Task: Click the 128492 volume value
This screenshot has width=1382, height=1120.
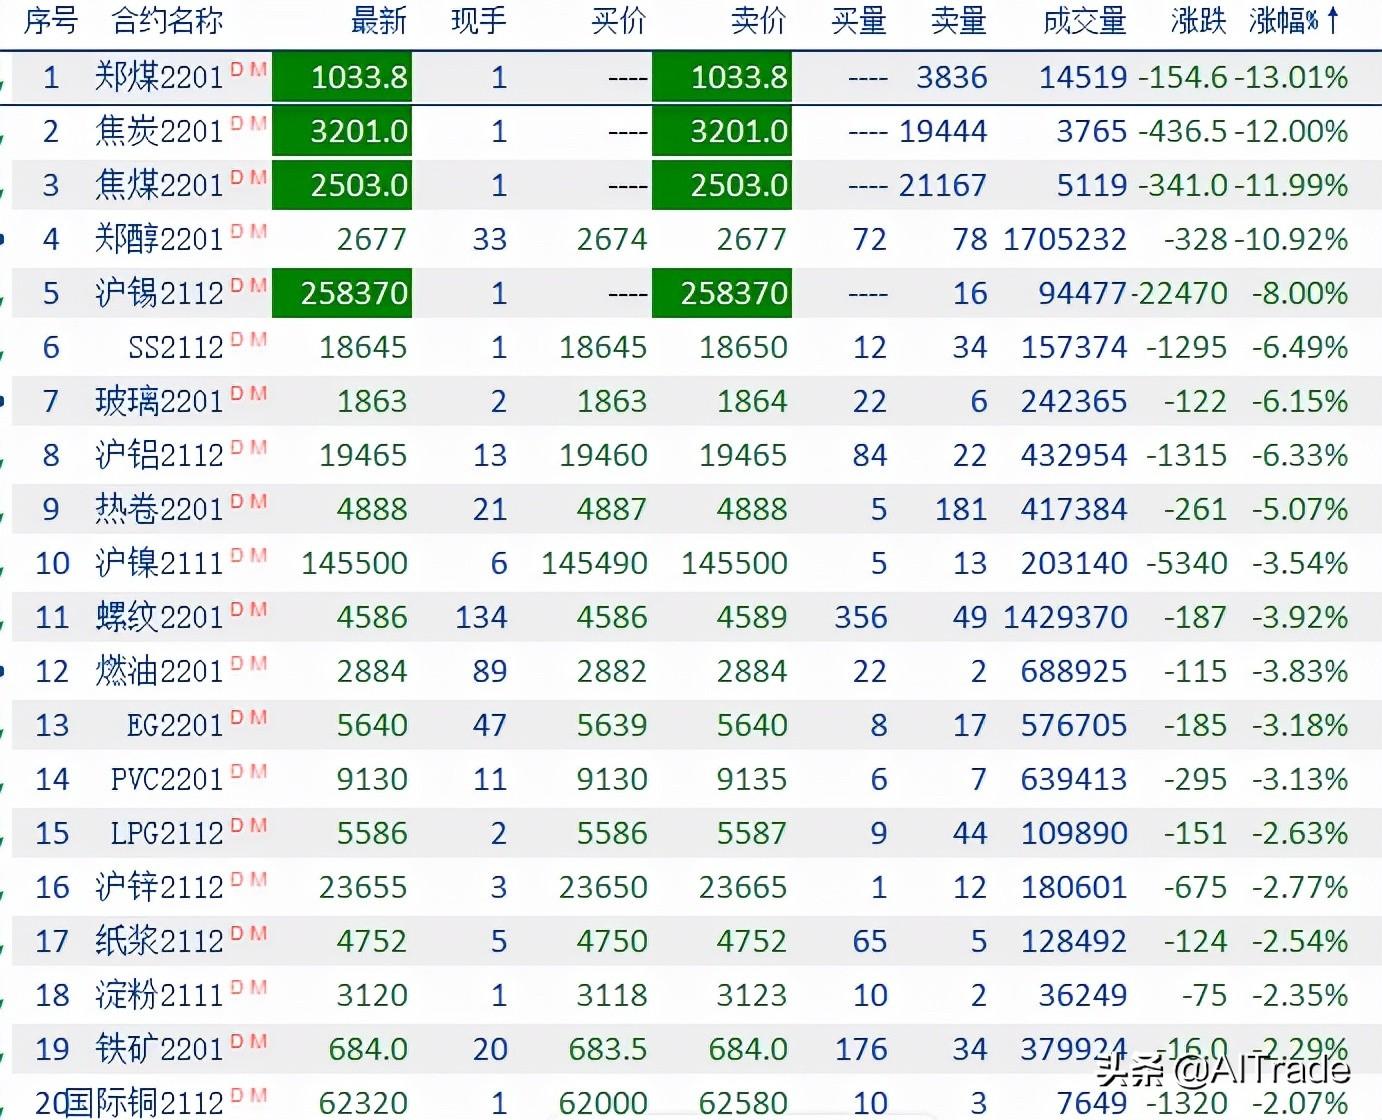Action: pos(1074,941)
